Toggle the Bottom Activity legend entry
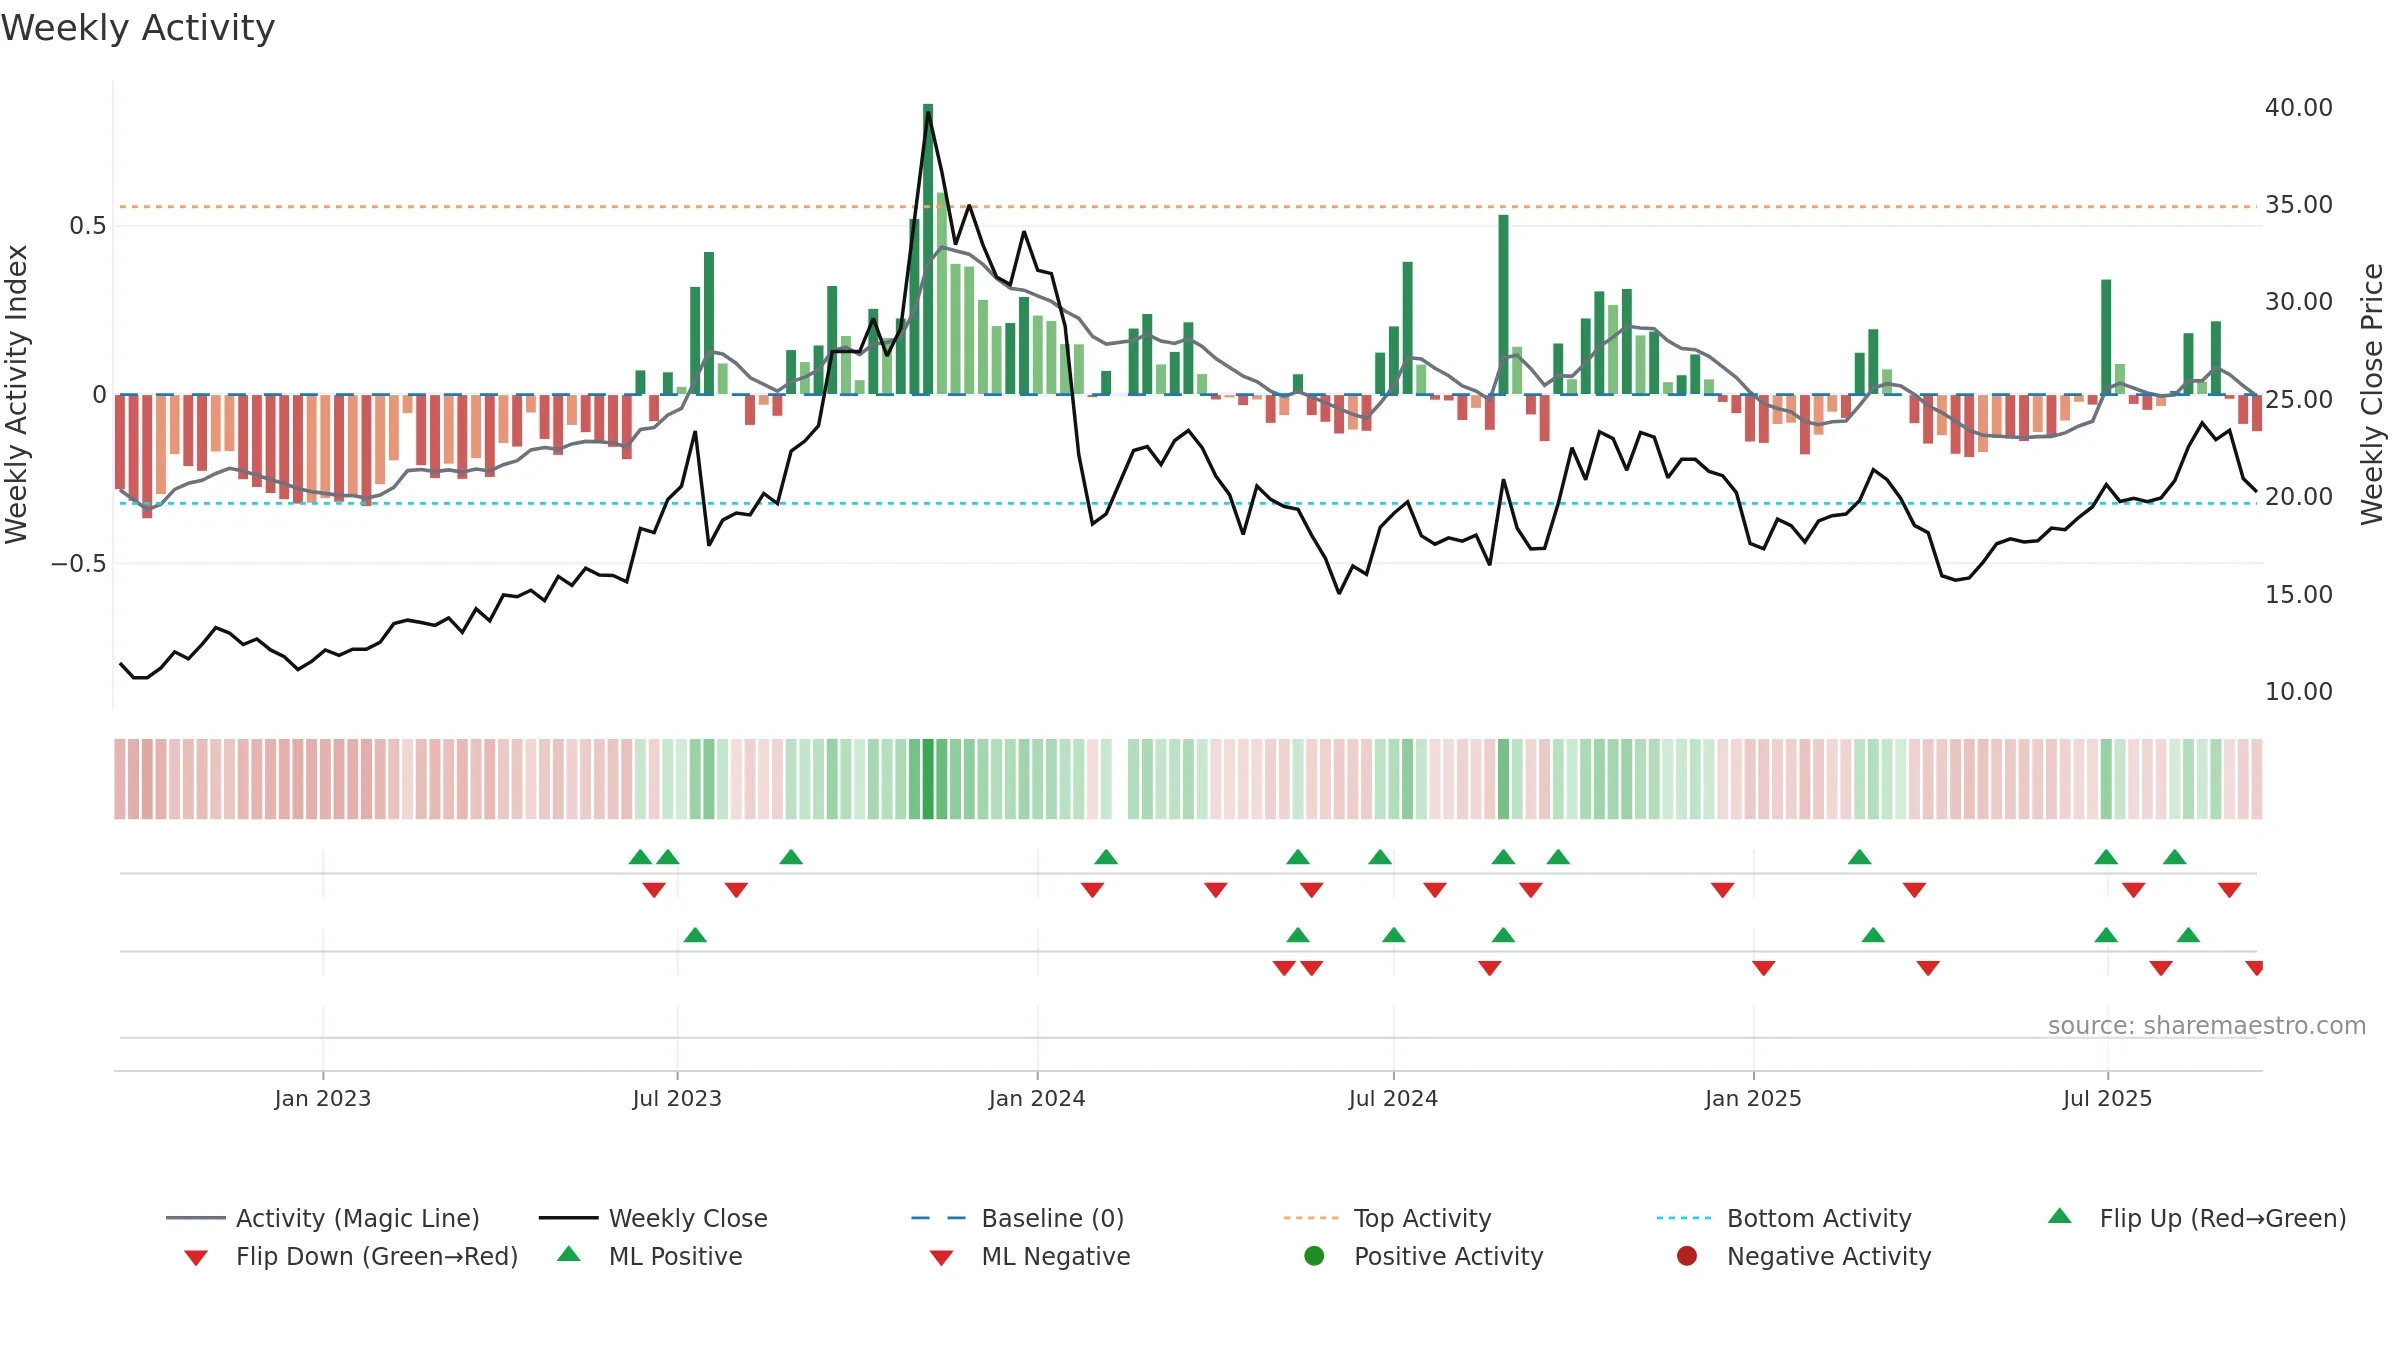This screenshot has height=1350, width=2400. pyautogui.click(x=1818, y=1218)
